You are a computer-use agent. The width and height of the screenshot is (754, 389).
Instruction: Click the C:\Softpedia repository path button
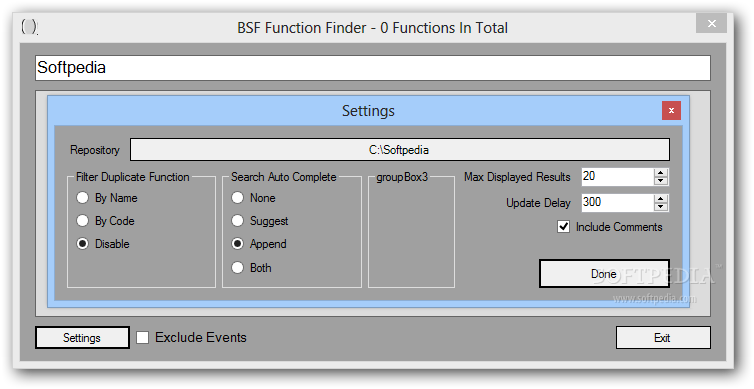(x=400, y=150)
